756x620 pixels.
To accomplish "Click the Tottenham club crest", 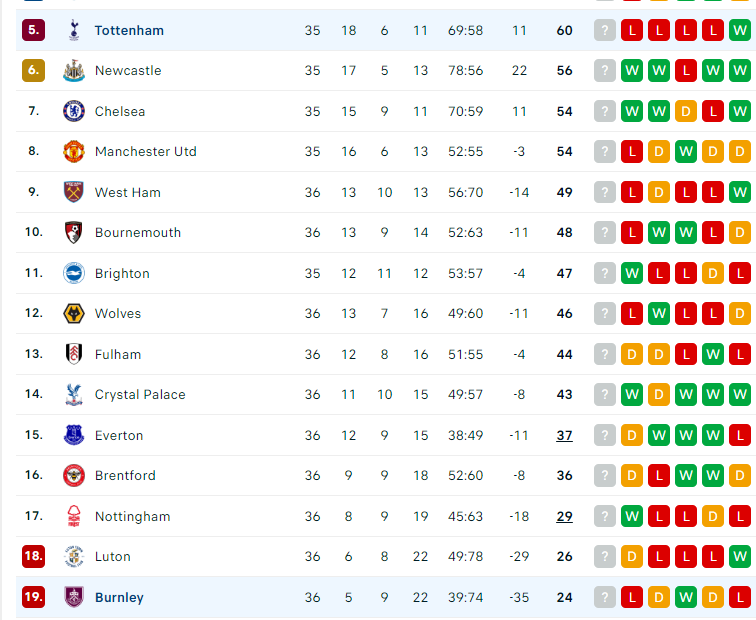I will pyautogui.click(x=74, y=30).
